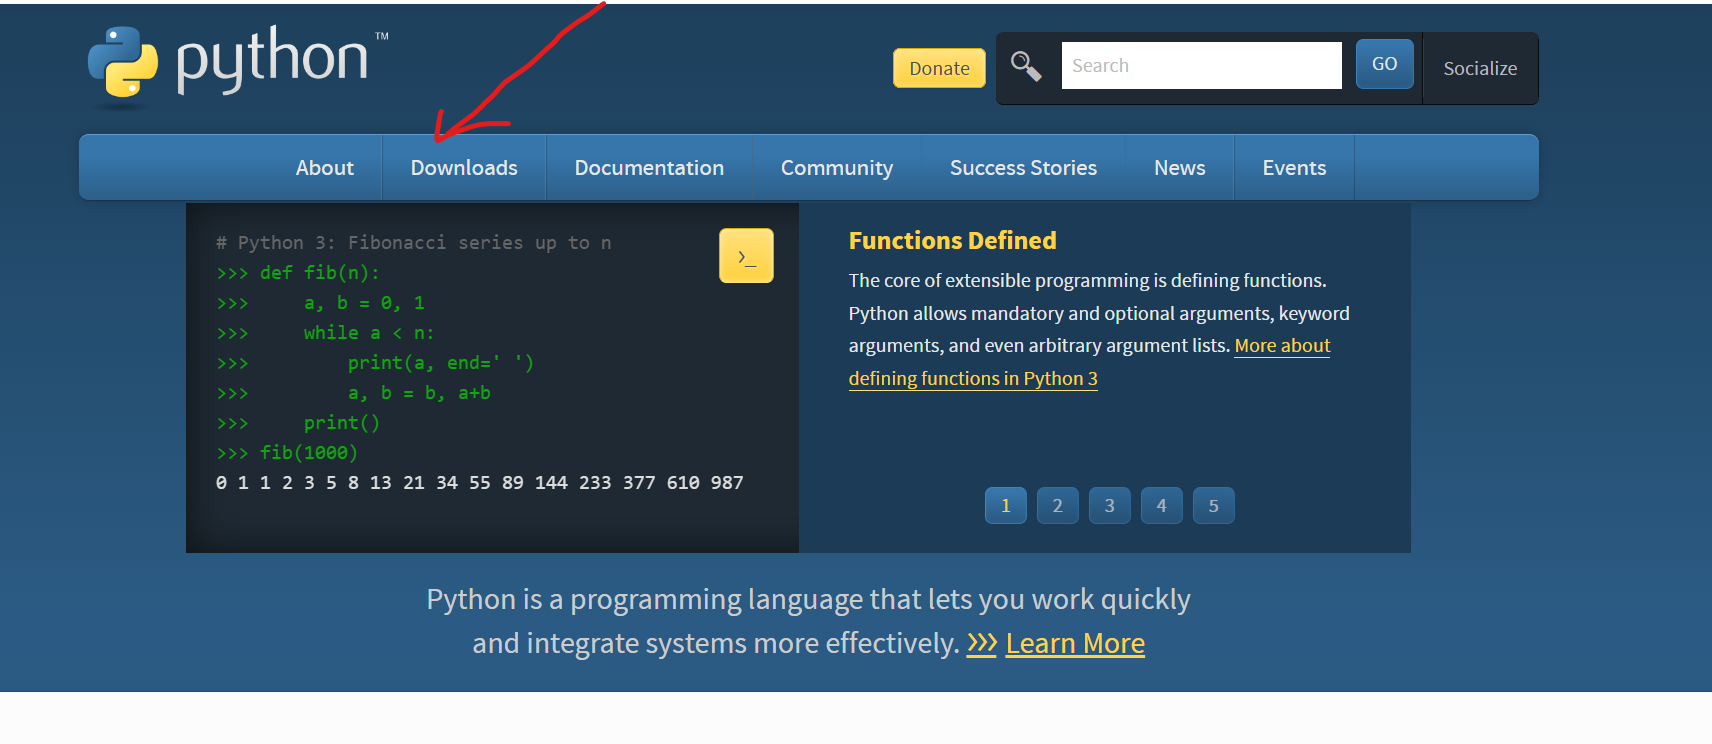Follow the Learn More link
Viewport: 1712px width, 744px height.
[x=1075, y=643]
